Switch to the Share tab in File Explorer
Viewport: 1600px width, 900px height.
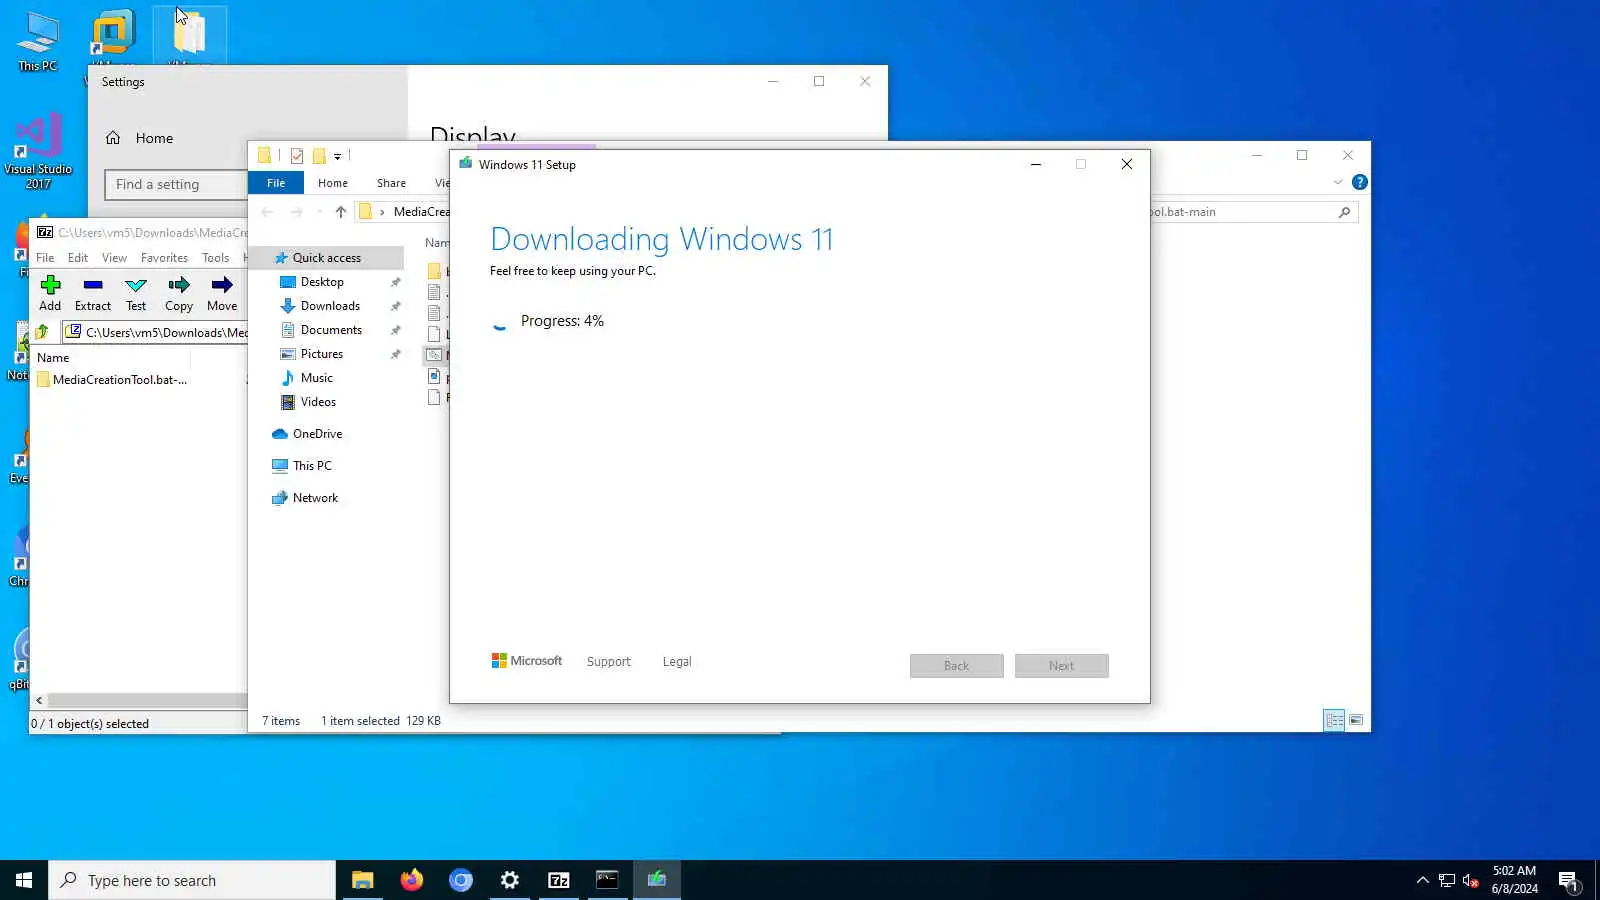391,183
